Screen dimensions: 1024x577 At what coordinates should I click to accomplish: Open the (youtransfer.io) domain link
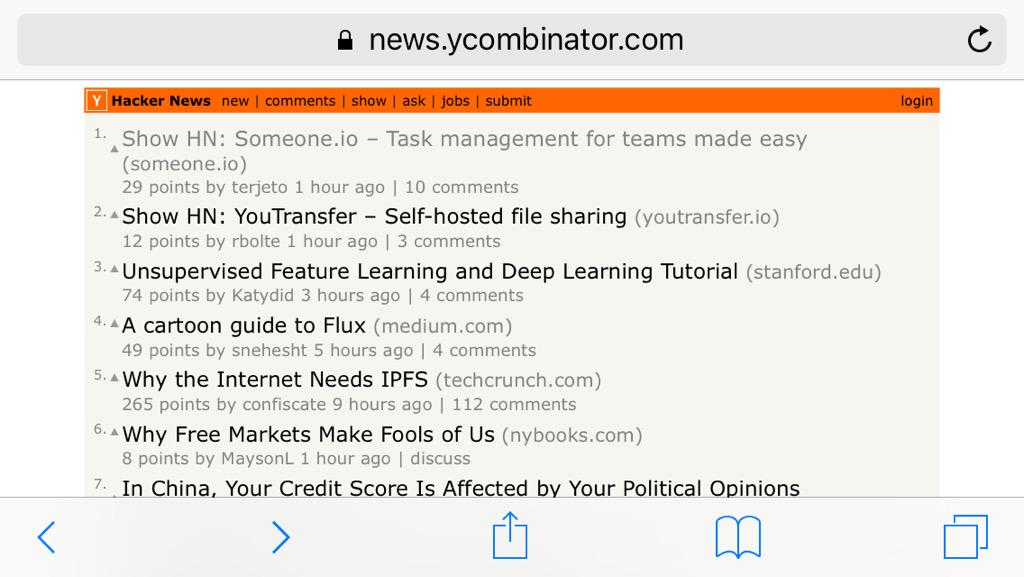(x=707, y=217)
